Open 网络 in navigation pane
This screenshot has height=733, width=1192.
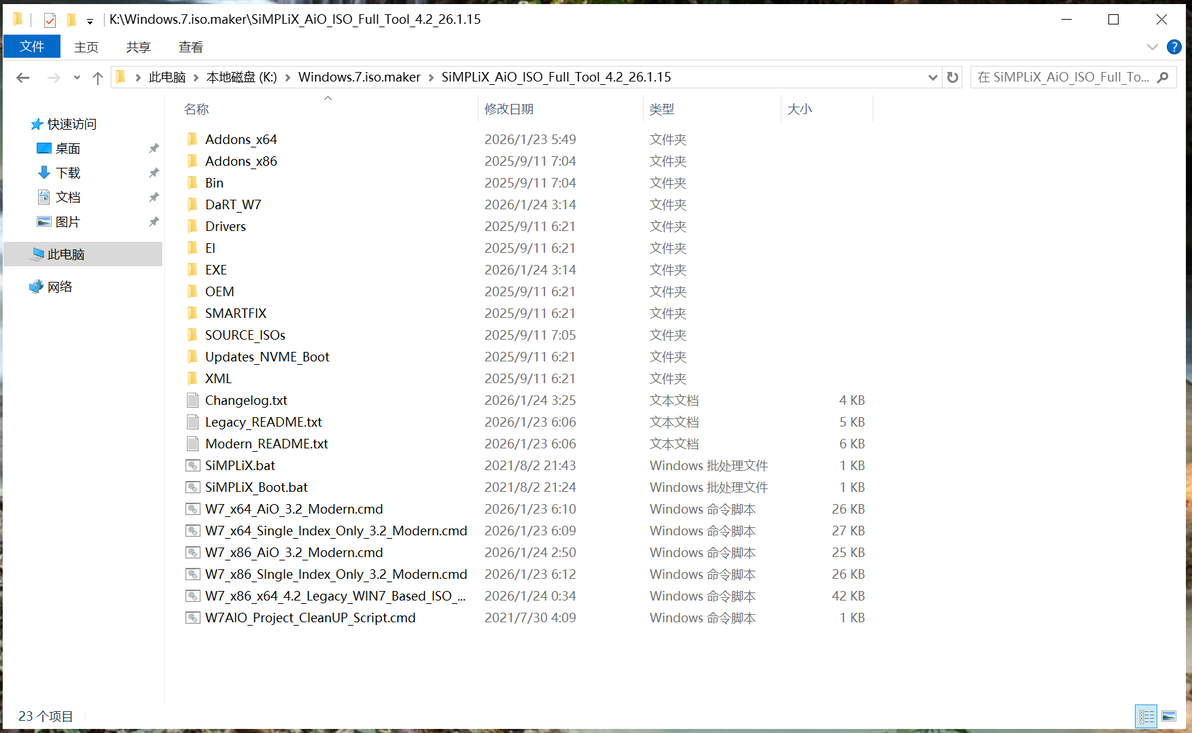point(59,287)
